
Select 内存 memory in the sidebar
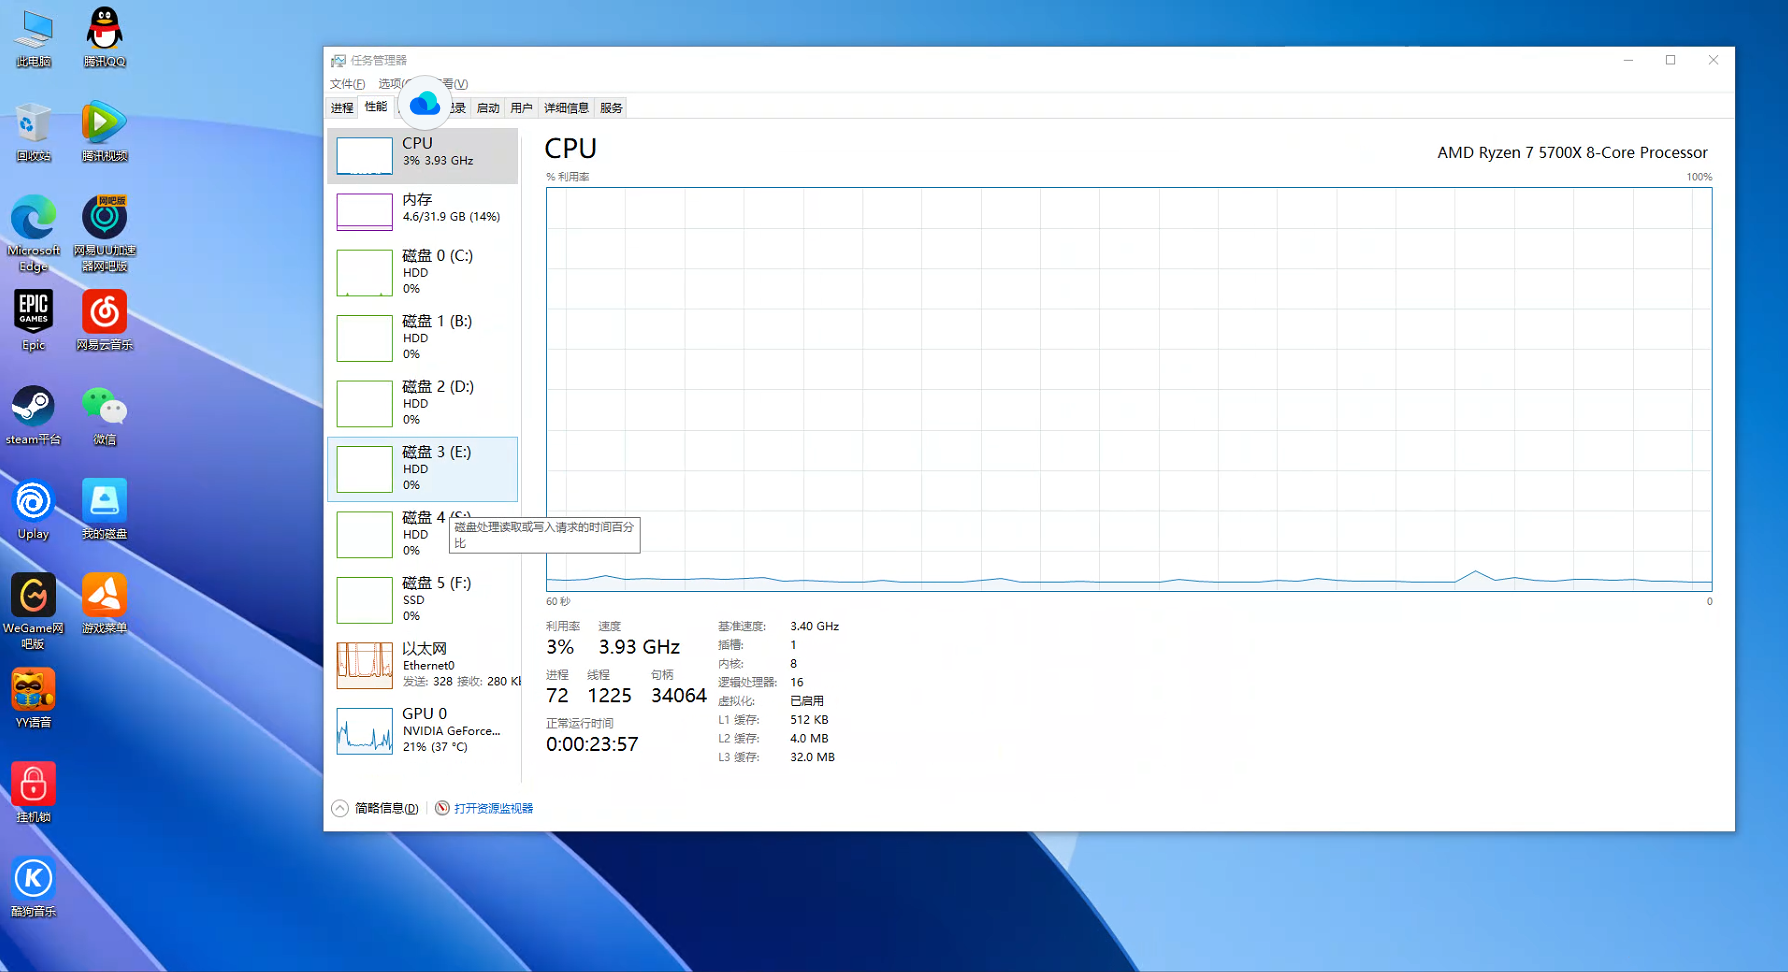[422, 212]
